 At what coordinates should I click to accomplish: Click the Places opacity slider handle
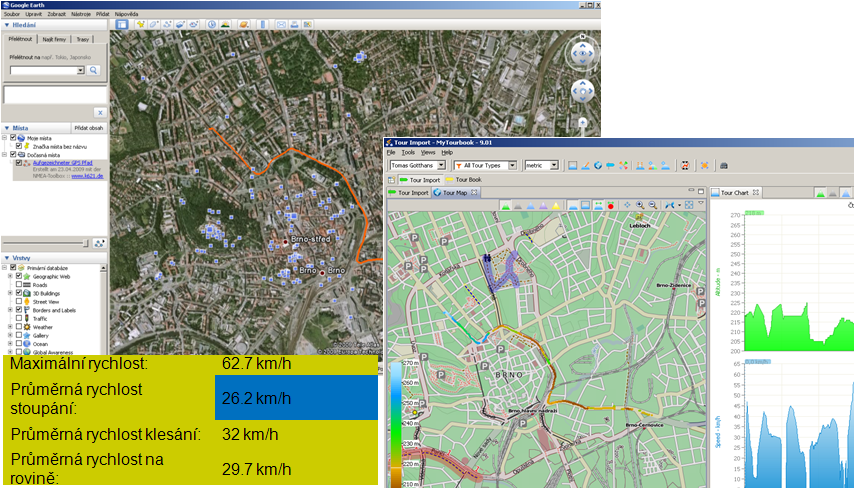click(x=86, y=243)
